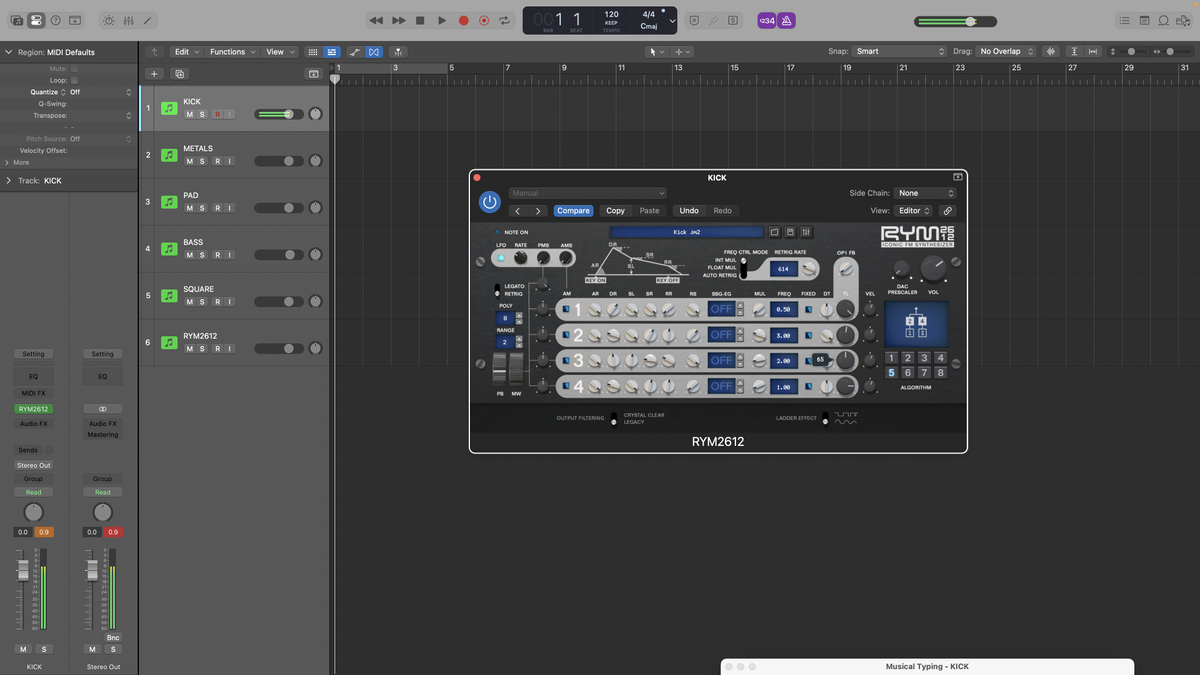This screenshot has width=1200, height=675.
Task: Solo the METALS track
Action: point(202,161)
